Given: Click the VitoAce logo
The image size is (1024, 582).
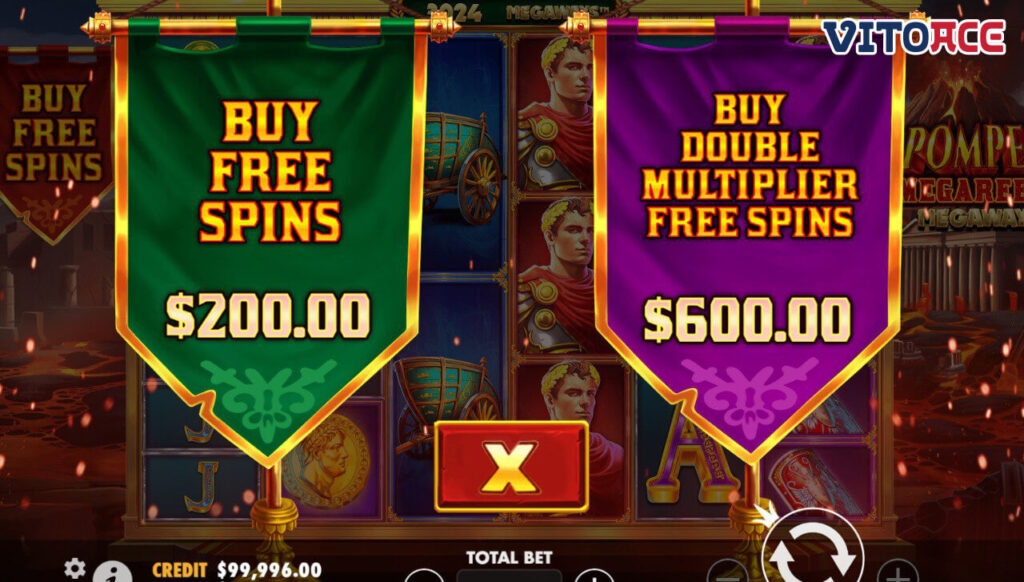Looking at the screenshot, I should tap(914, 37).
